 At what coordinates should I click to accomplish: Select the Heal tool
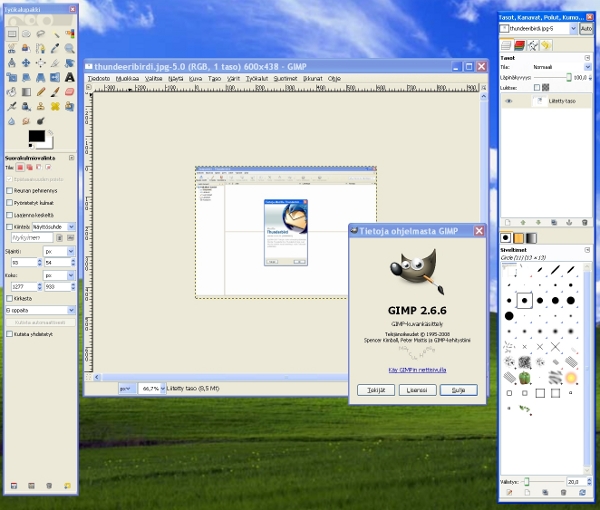coord(55,106)
